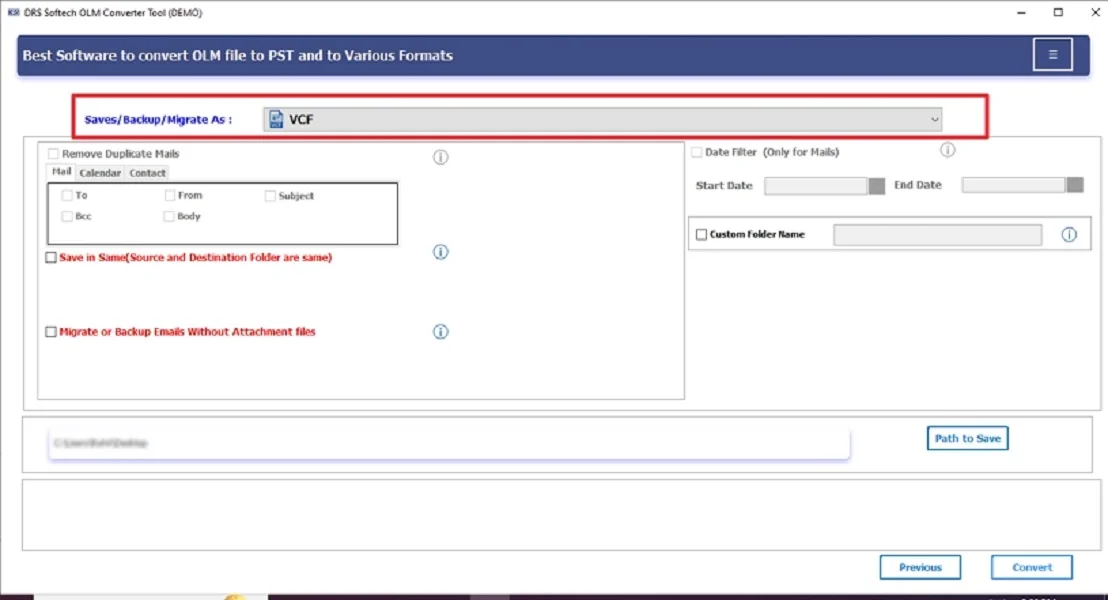Open the hamburger menu in the header
Viewport: 1108px width, 600px height.
[1051, 54]
